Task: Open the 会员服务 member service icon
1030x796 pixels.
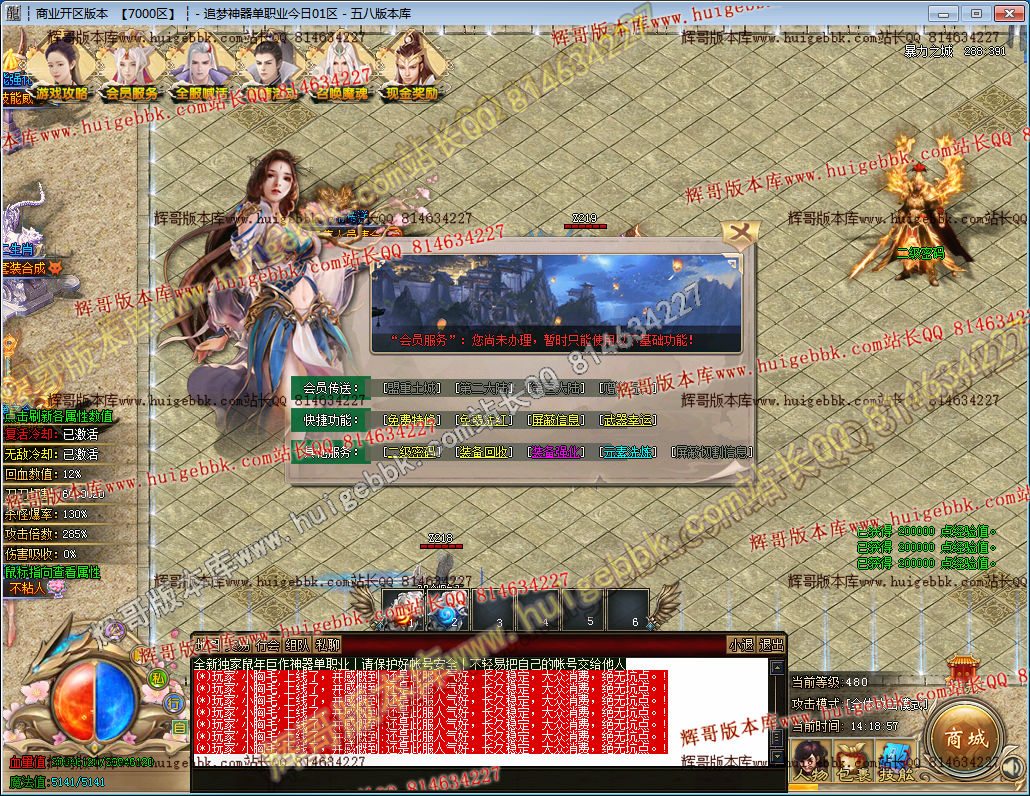Action: [x=131, y=69]
